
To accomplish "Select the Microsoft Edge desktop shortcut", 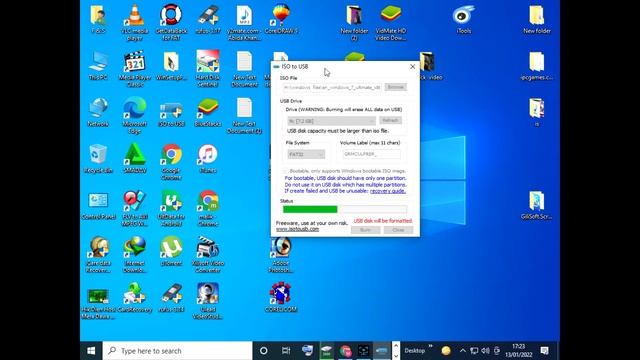I will click(x=135, y=116).
